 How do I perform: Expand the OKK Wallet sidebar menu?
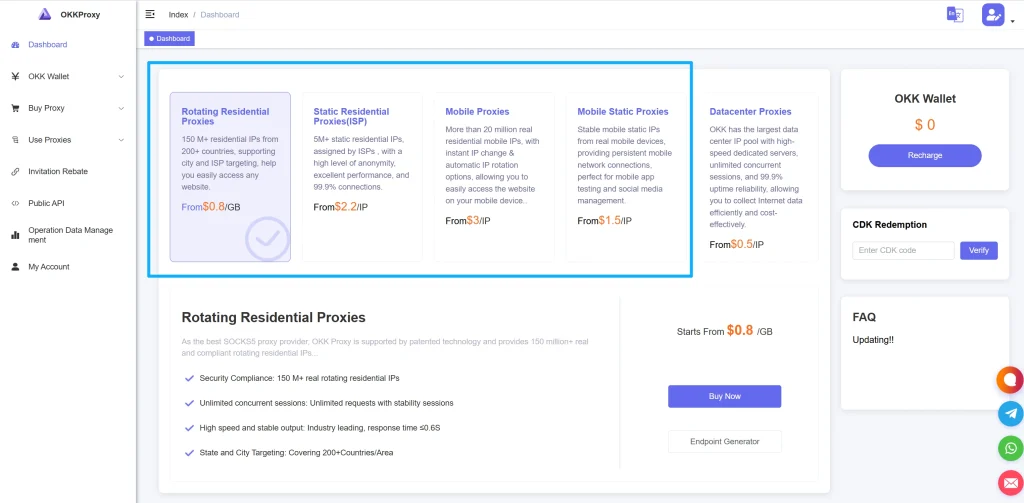[x=68, y=76]
